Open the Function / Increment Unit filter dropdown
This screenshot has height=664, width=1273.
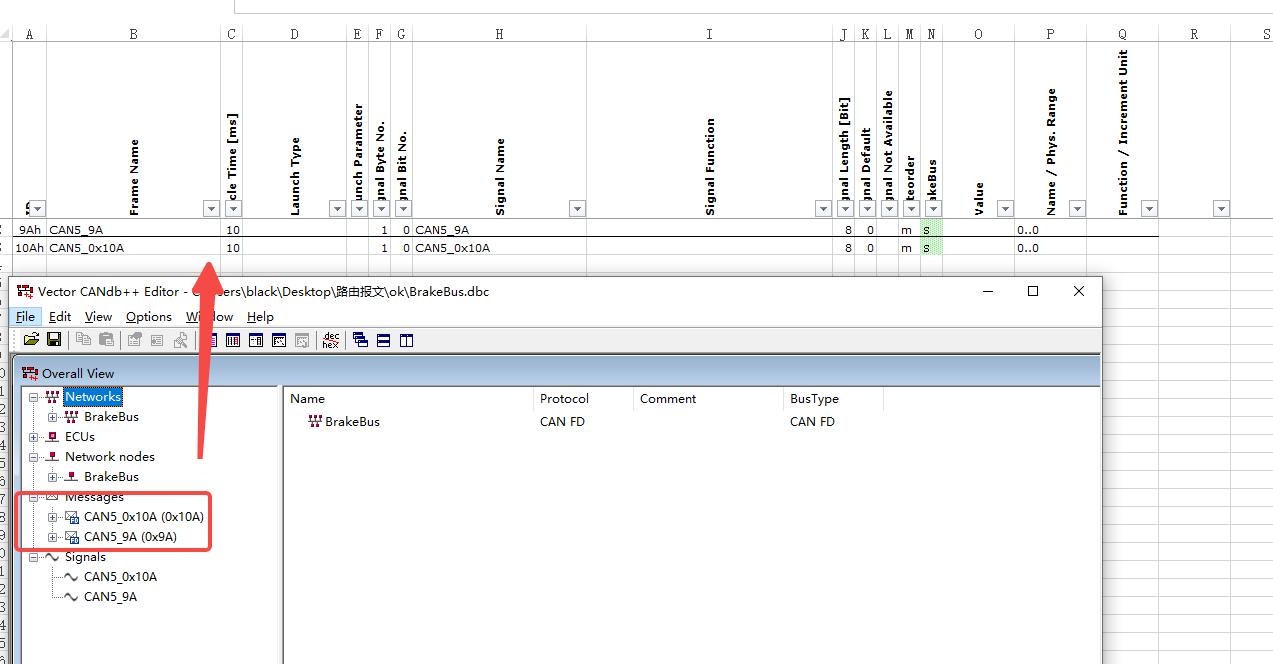click(1149, 208)
